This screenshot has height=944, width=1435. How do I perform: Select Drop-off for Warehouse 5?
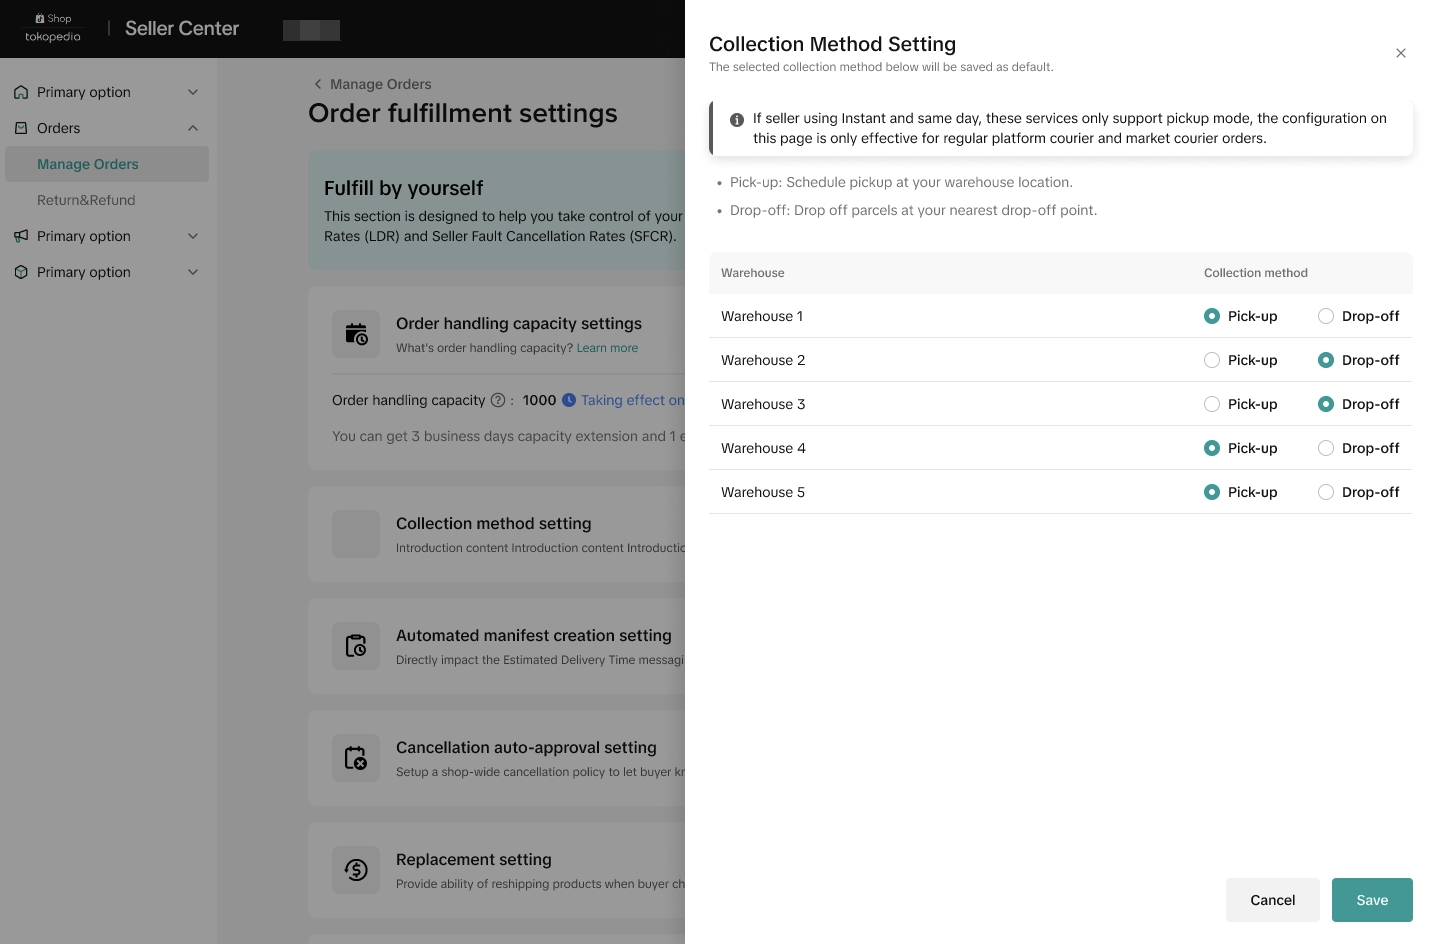[1326, 492]
